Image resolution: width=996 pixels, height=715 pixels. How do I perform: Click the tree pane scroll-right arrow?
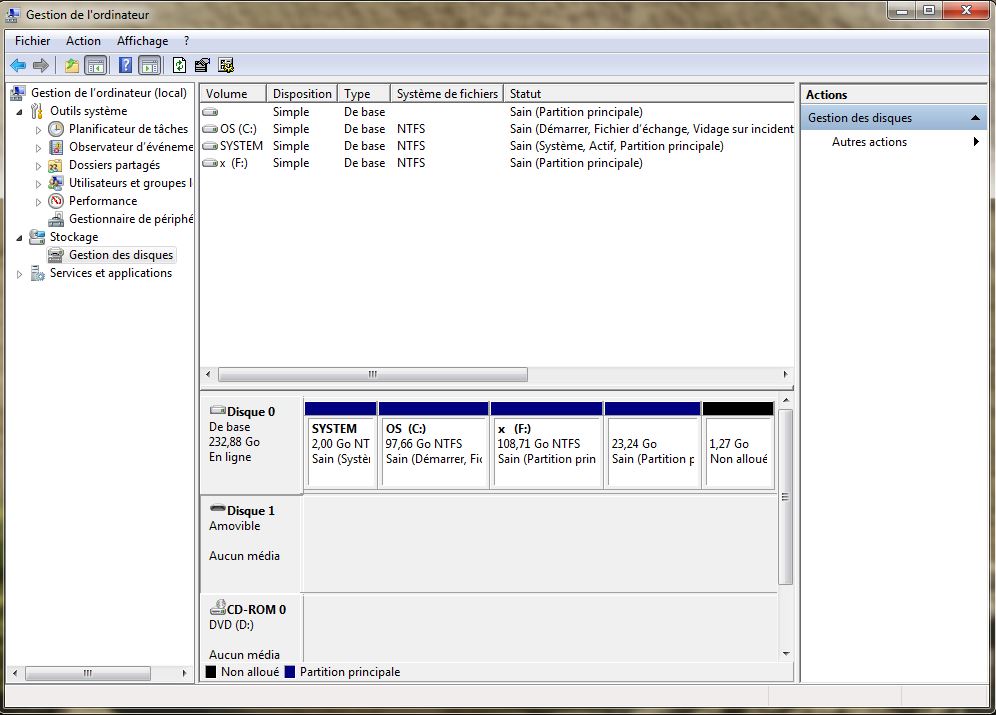[x=184, y=673]
